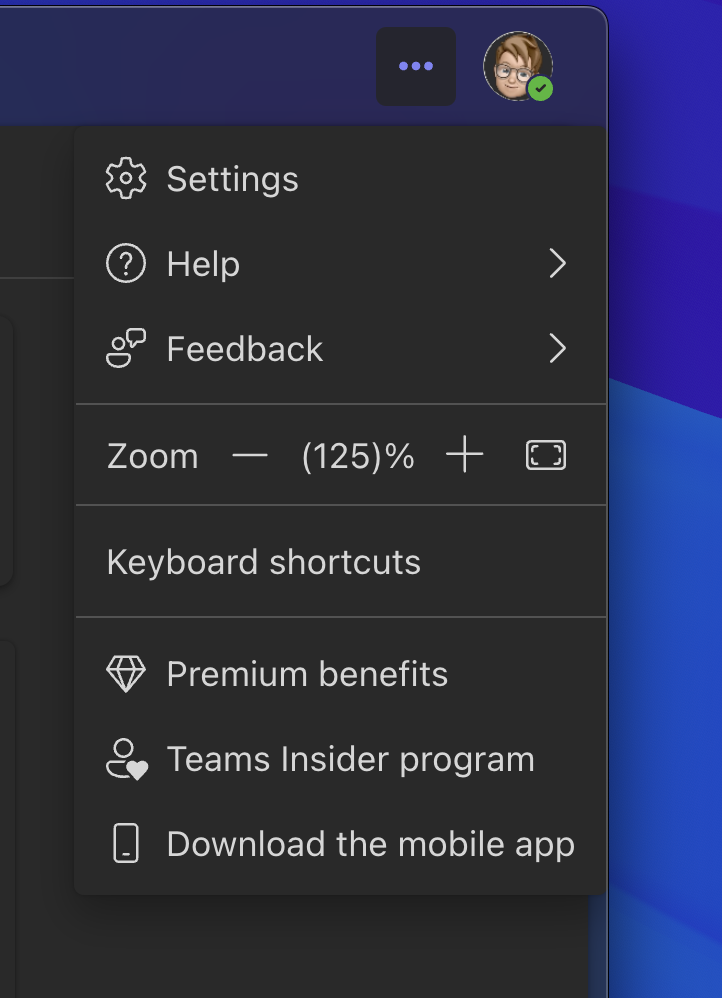Click the three-dots more options button
Viewport: 722px width, 998px height.
[416, 66]
